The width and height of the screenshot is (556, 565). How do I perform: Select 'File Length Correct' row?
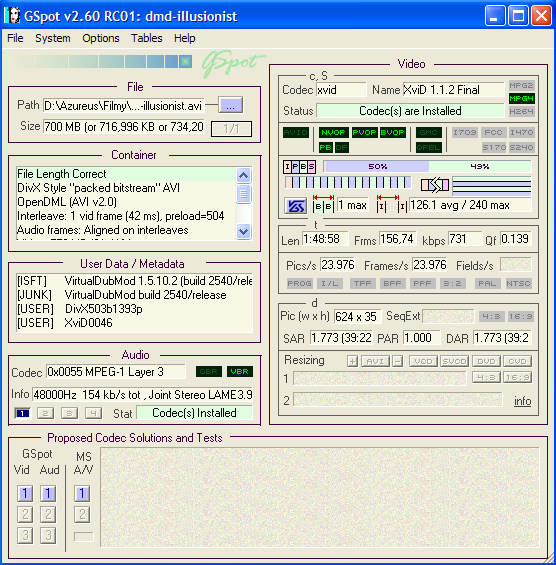pos(126,174)
